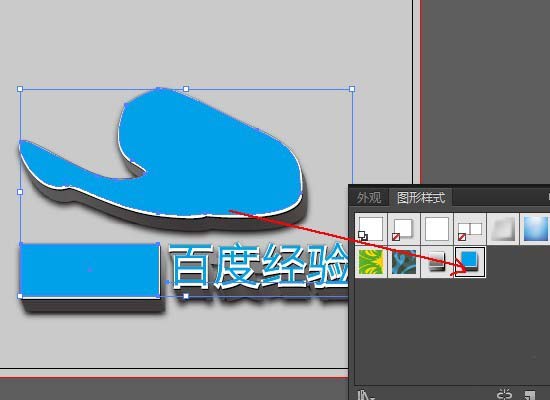Click the top-left selection bounding box handle

pos(20,89)
